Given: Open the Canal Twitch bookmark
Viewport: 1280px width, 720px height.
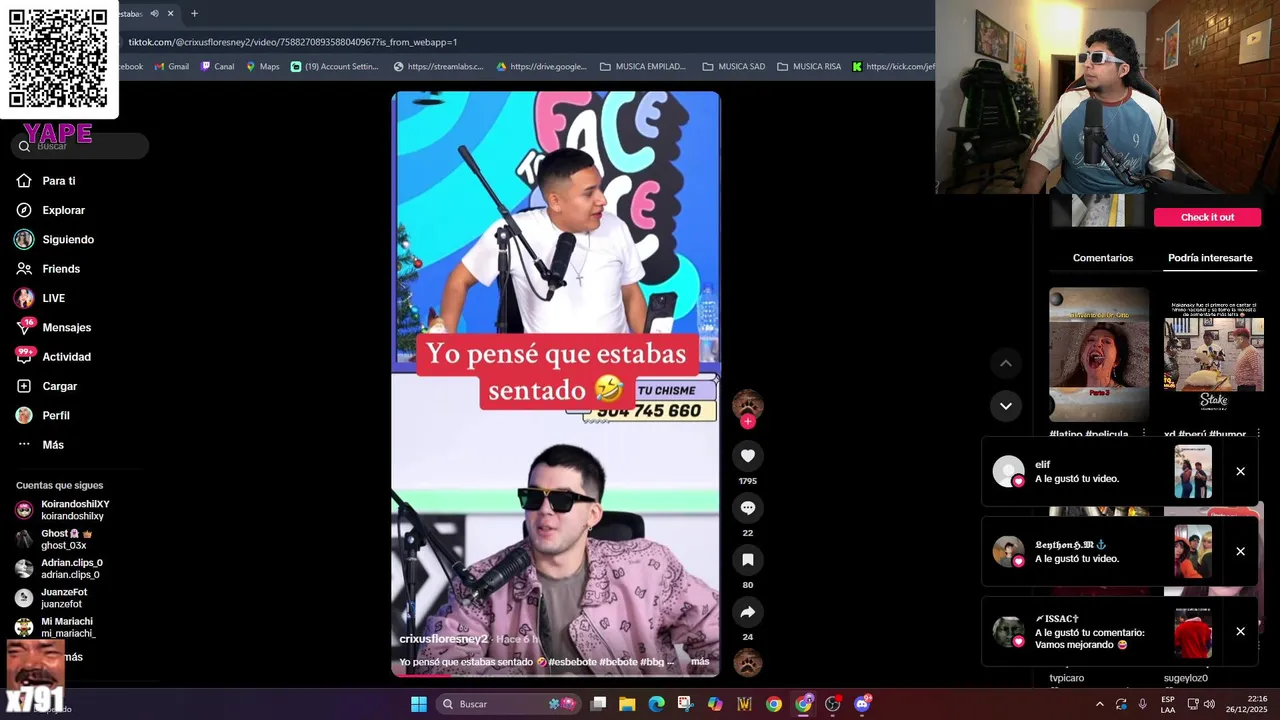Looking at the screenshot, I should coord(218,67).
